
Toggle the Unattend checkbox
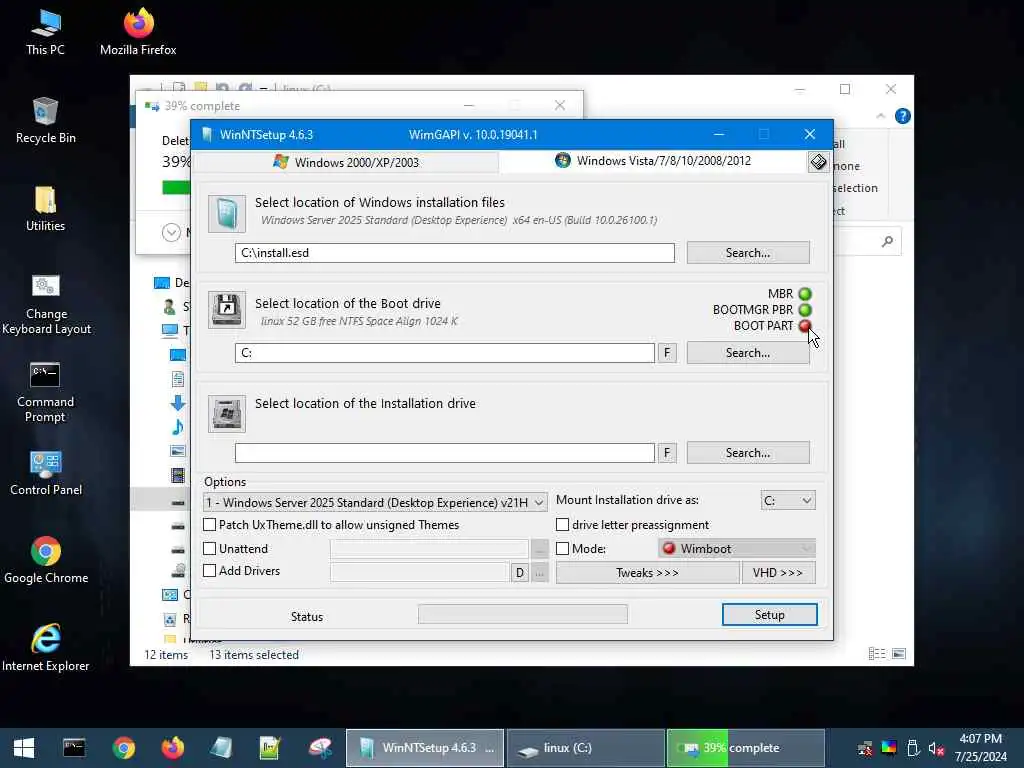210,548
